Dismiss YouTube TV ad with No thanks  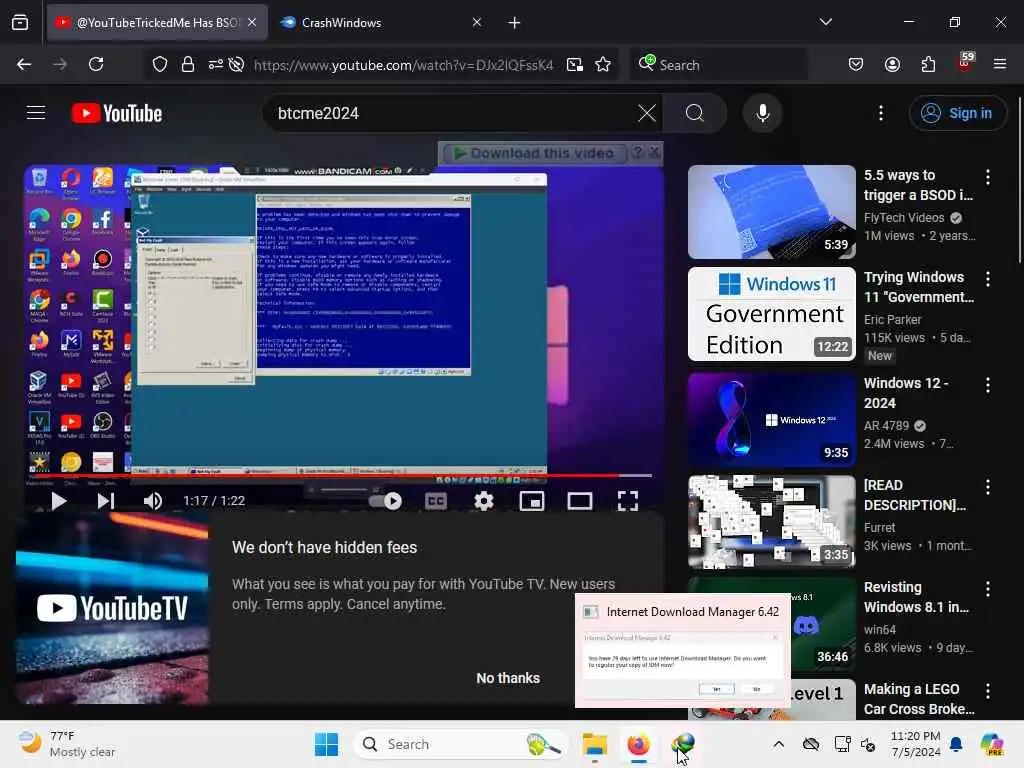(507, 678)
